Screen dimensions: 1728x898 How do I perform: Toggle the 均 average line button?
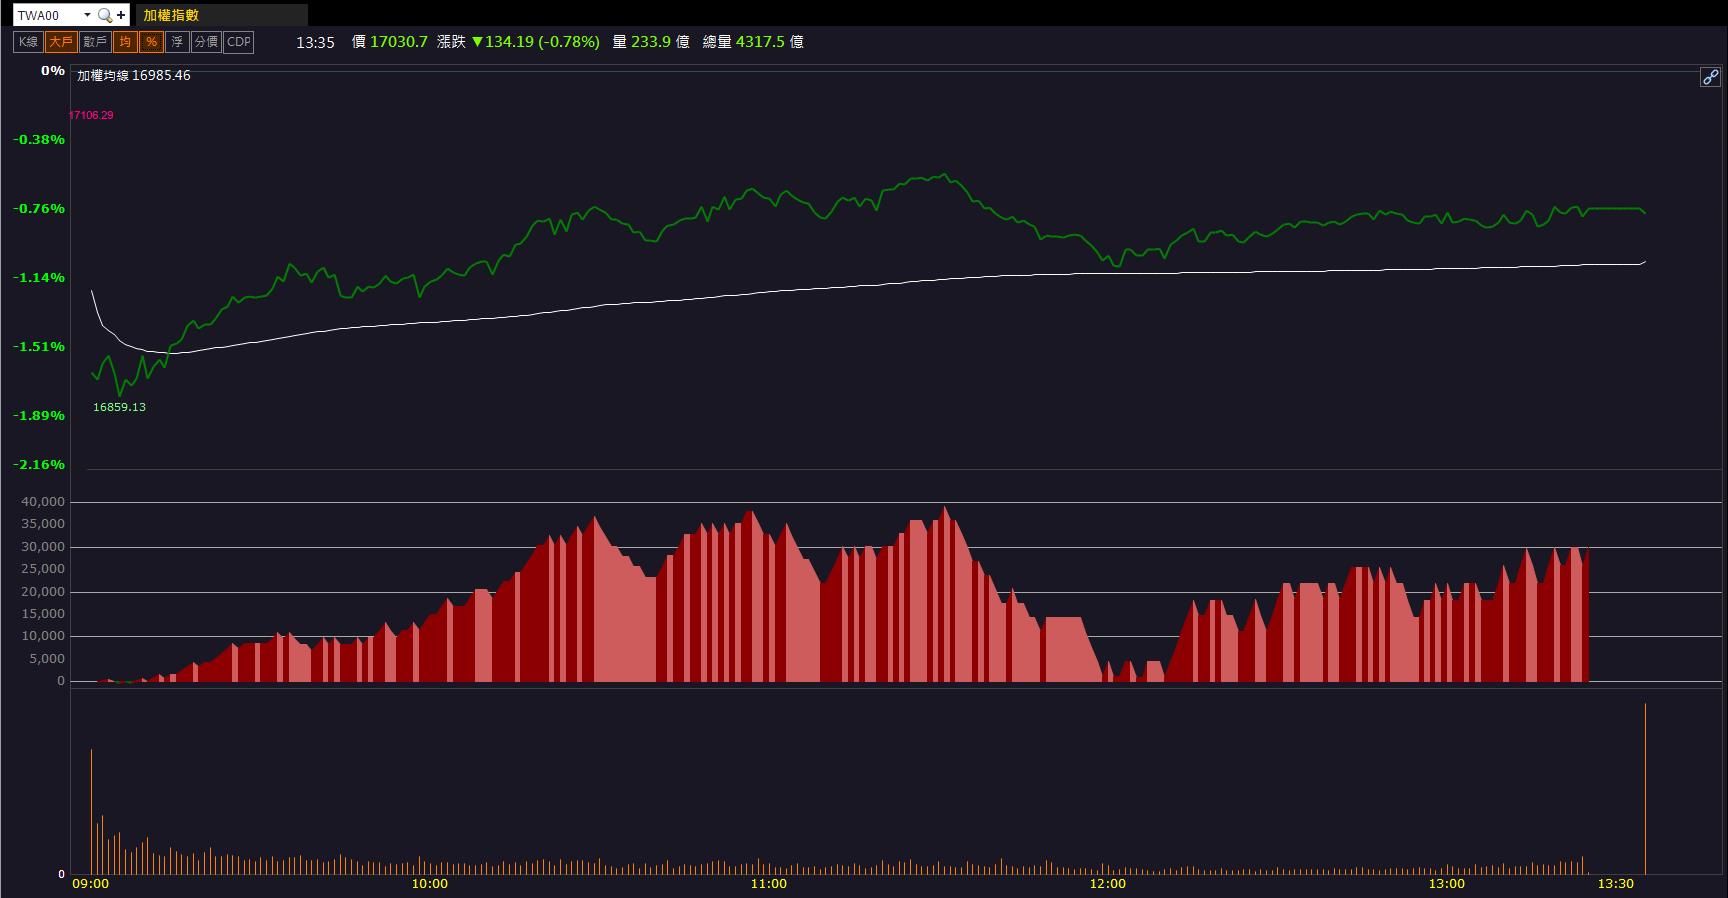click(125, 42)
